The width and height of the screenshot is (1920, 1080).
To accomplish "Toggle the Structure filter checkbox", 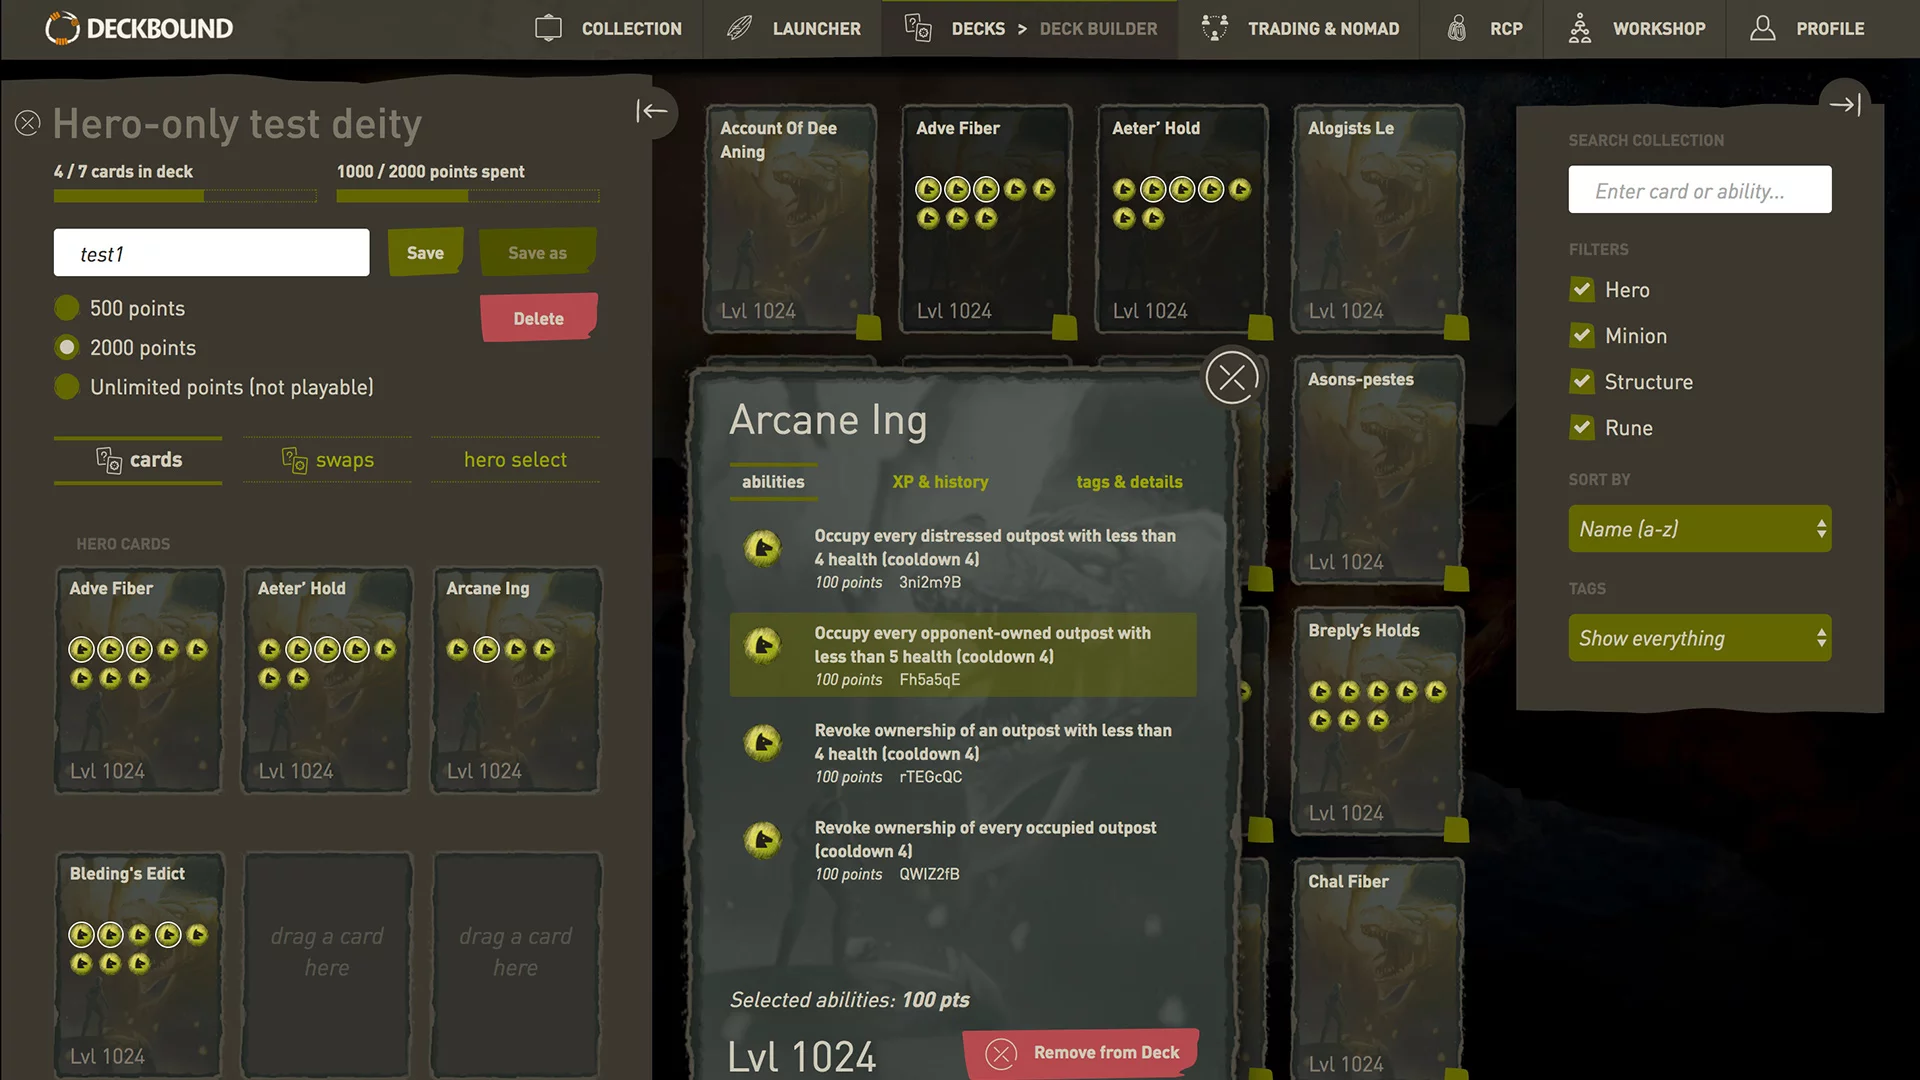I will tap(1582, 382).
